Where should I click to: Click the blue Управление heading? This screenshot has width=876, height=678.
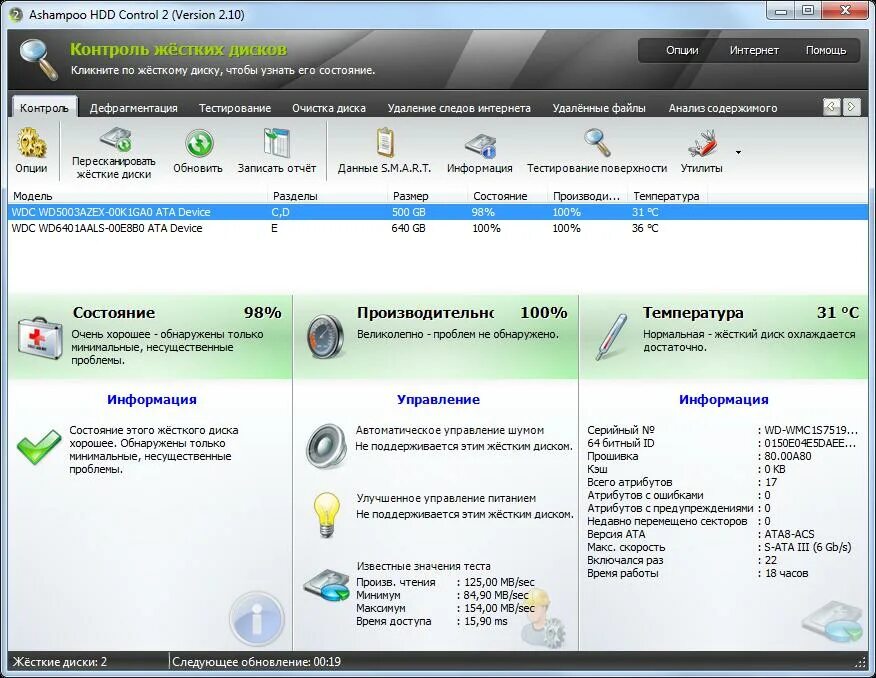(x=438, y=399)
